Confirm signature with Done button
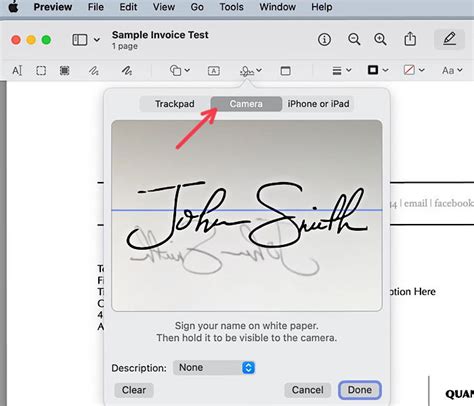Viewport: 474px width, 406px height. click(x=360, y=390)
